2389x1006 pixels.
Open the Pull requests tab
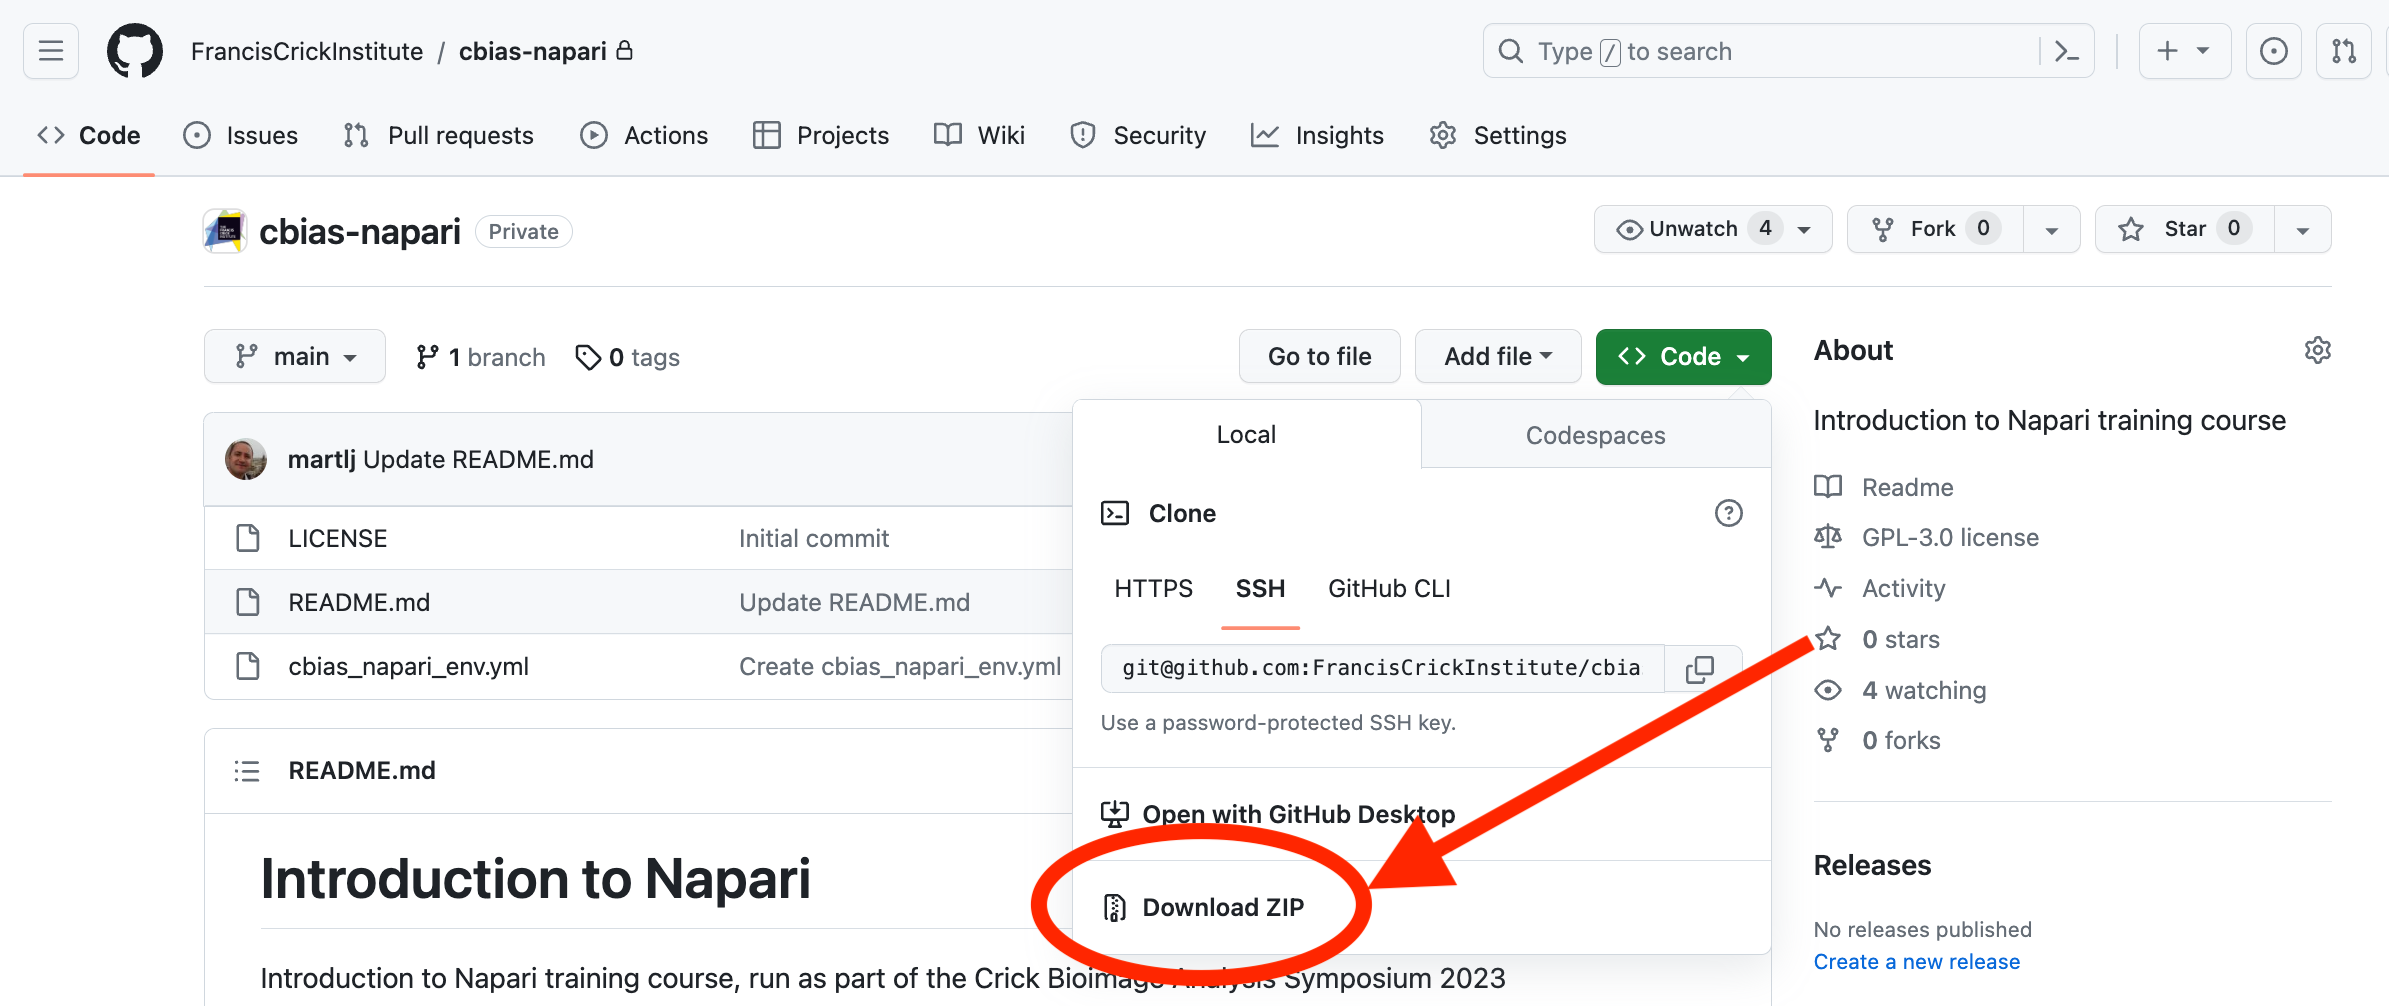[439, 135]
